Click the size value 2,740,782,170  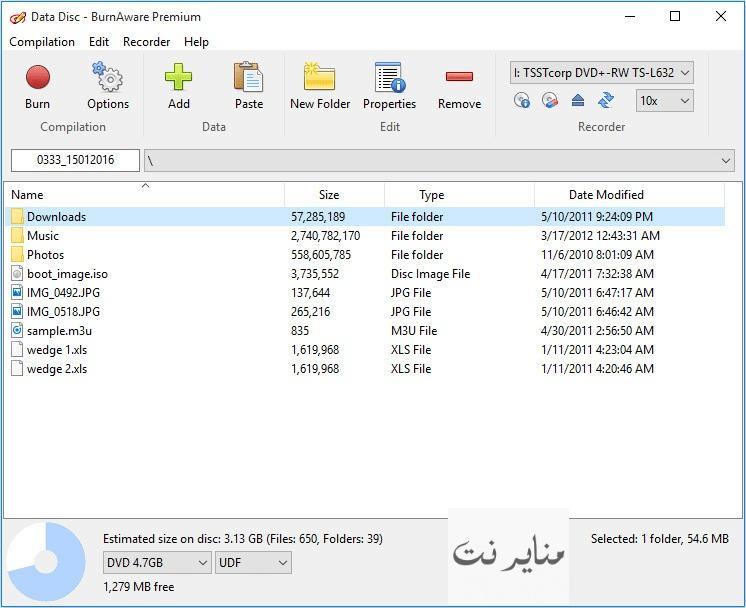coord(325,236)
